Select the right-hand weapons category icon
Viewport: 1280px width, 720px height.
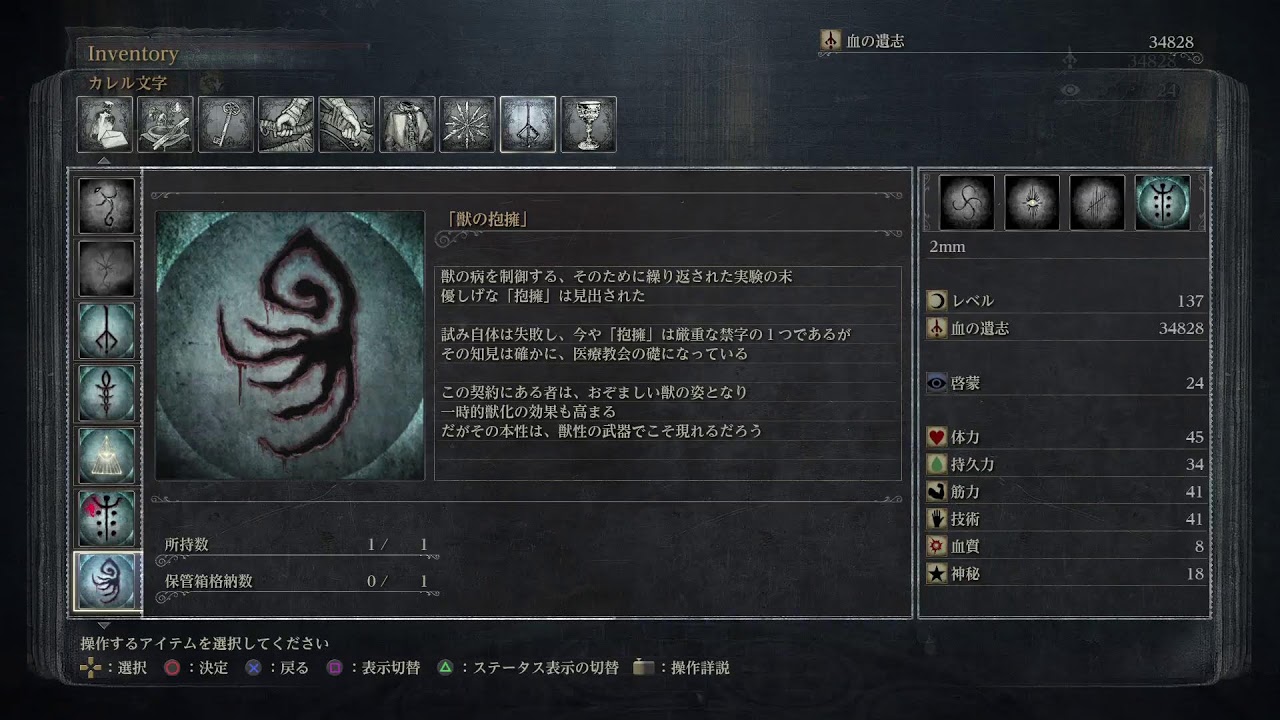coord(286,124)
